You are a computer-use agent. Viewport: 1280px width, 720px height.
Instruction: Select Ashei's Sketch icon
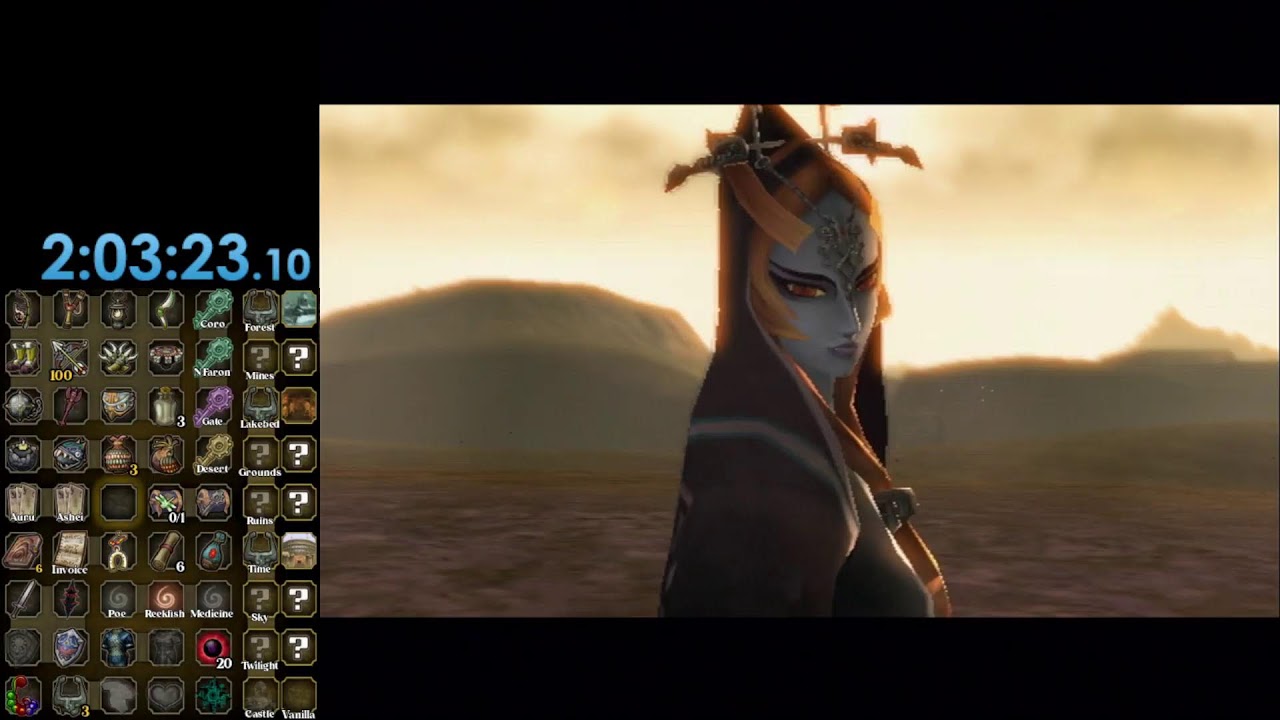70,502
